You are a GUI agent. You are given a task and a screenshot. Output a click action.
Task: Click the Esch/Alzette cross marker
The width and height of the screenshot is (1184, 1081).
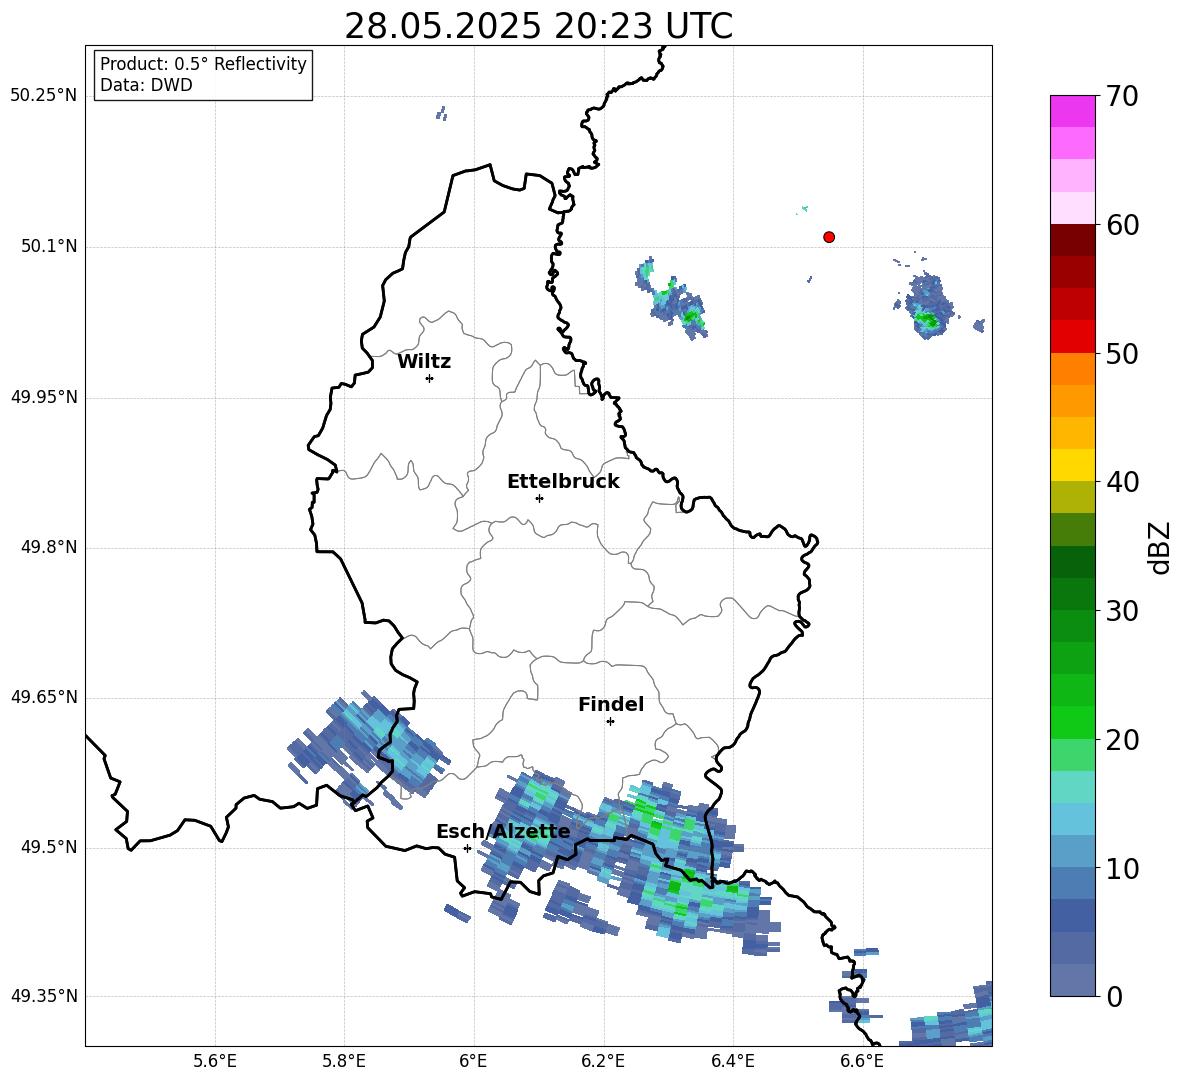(x=467, y=848)
